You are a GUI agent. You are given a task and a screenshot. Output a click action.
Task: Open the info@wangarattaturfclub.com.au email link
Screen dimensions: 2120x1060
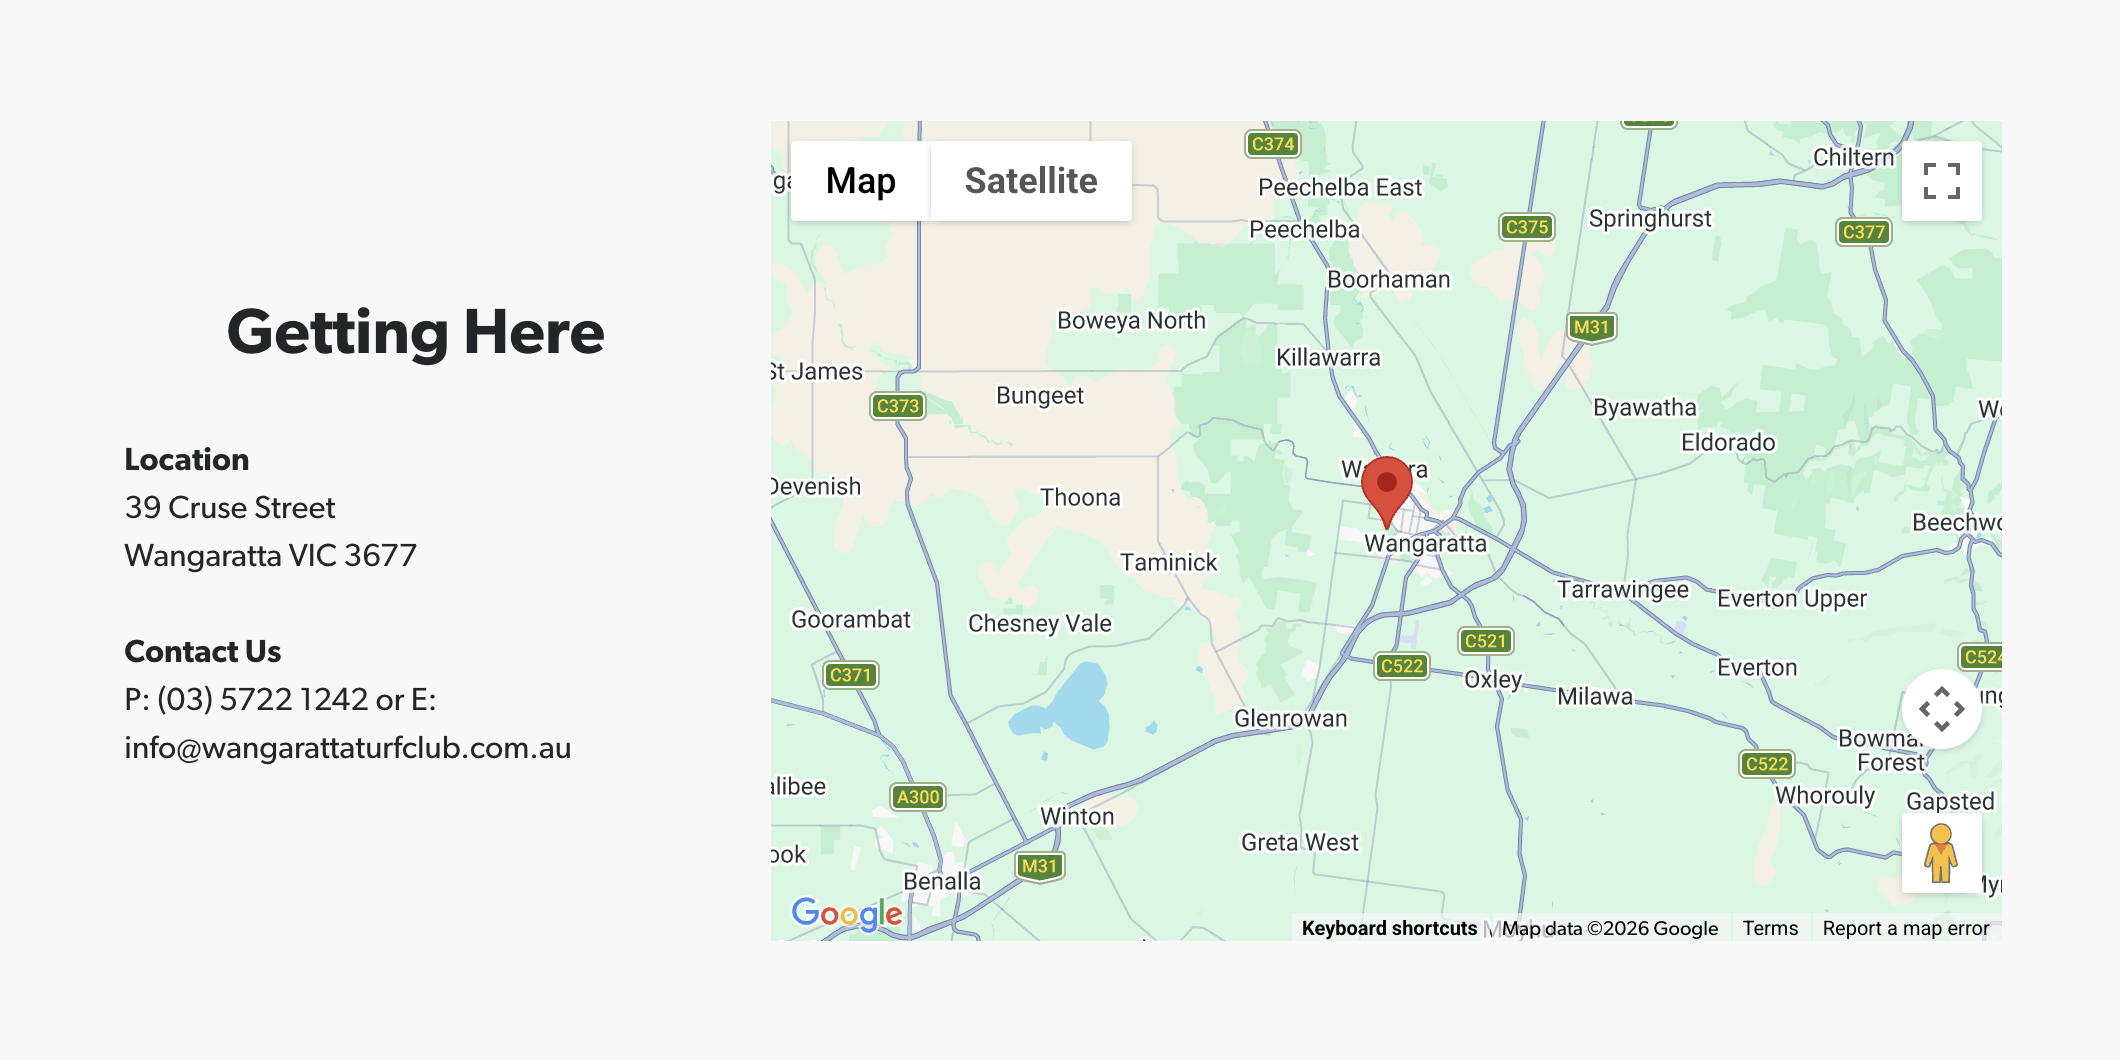347,747
